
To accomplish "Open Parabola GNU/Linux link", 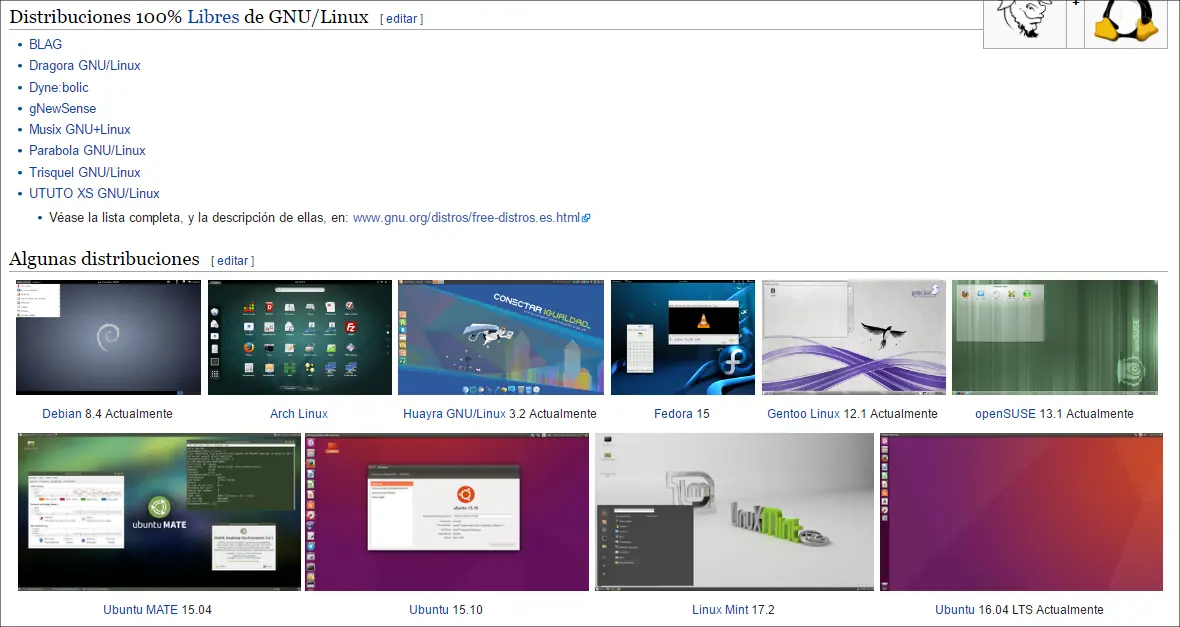I will click(87, 151).
